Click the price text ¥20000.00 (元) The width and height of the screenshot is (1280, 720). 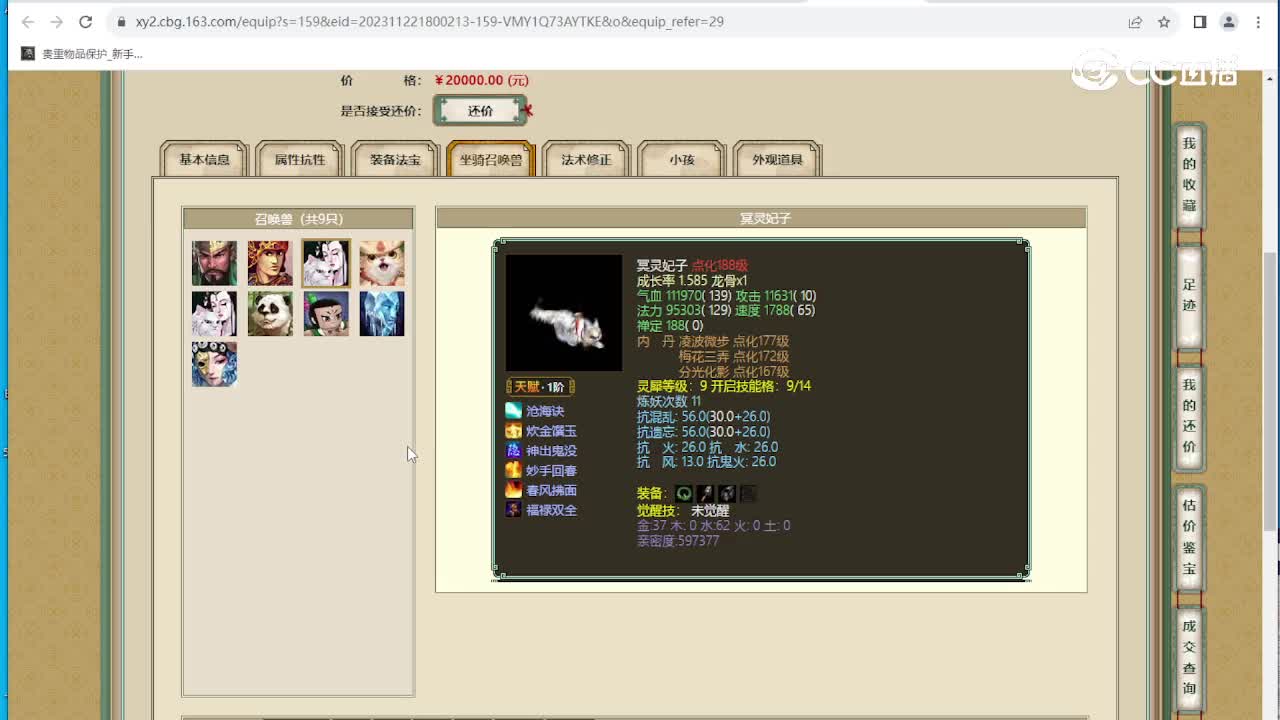point(482,81)
